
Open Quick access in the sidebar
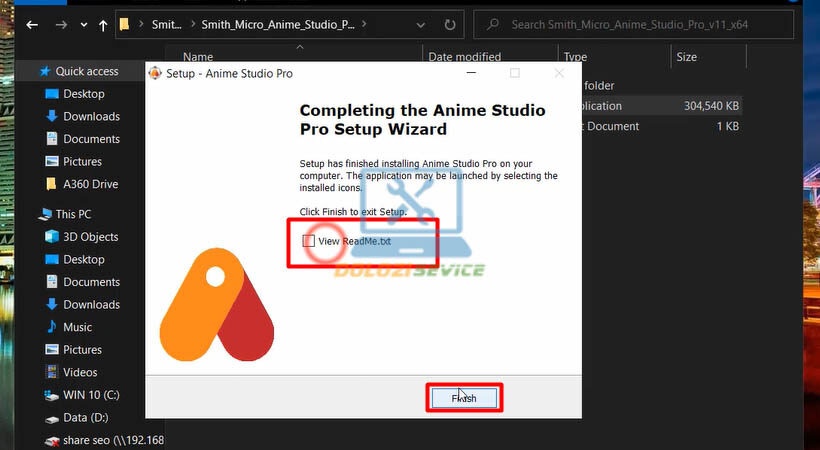[x=87, y=71]
